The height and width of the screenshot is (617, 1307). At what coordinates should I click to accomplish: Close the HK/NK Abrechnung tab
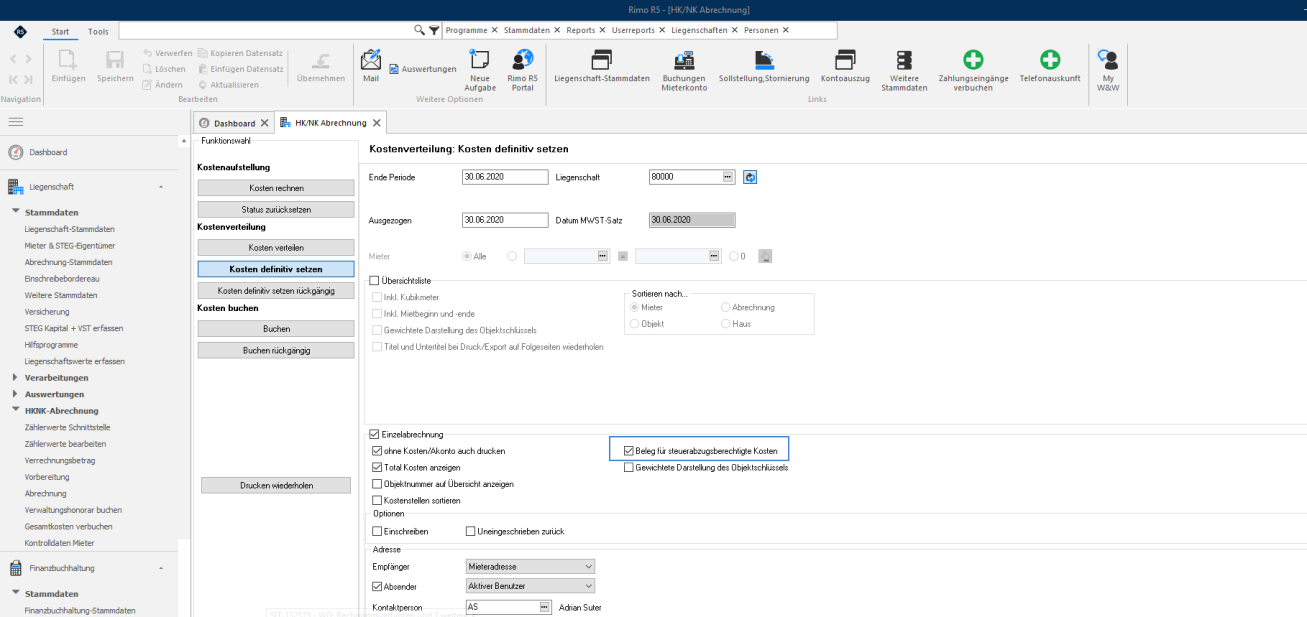[x=376, y=123]
